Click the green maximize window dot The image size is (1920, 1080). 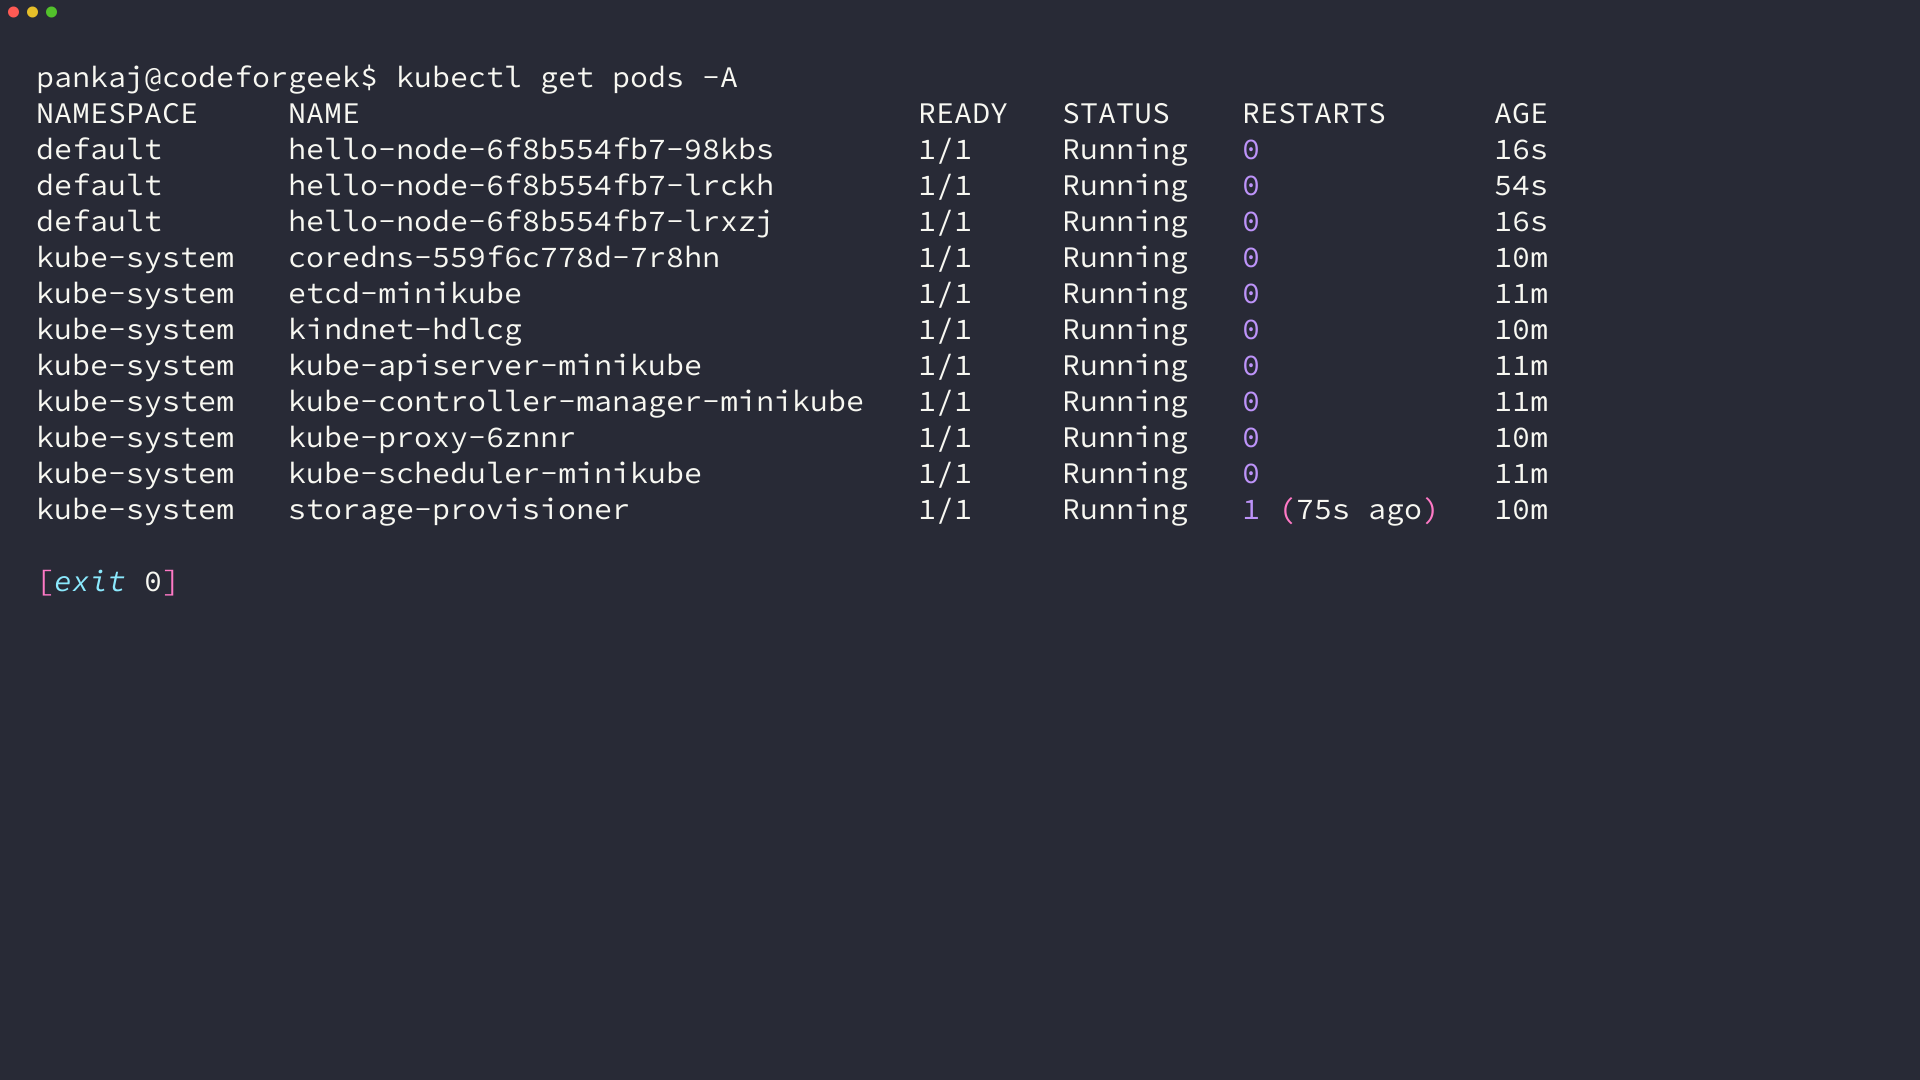(x=51, y=12)
